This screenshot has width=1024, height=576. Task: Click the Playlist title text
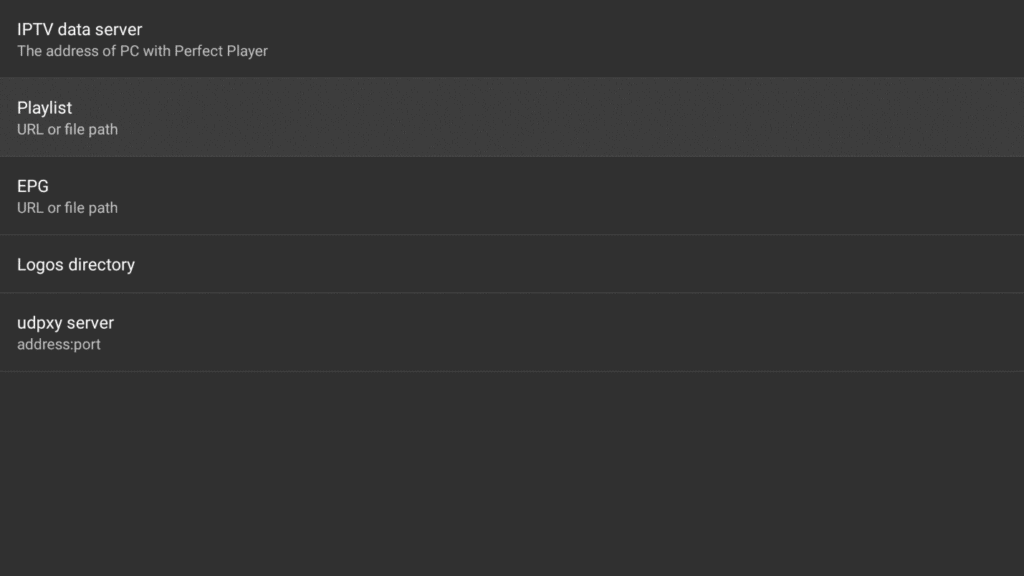coord(44,107)
